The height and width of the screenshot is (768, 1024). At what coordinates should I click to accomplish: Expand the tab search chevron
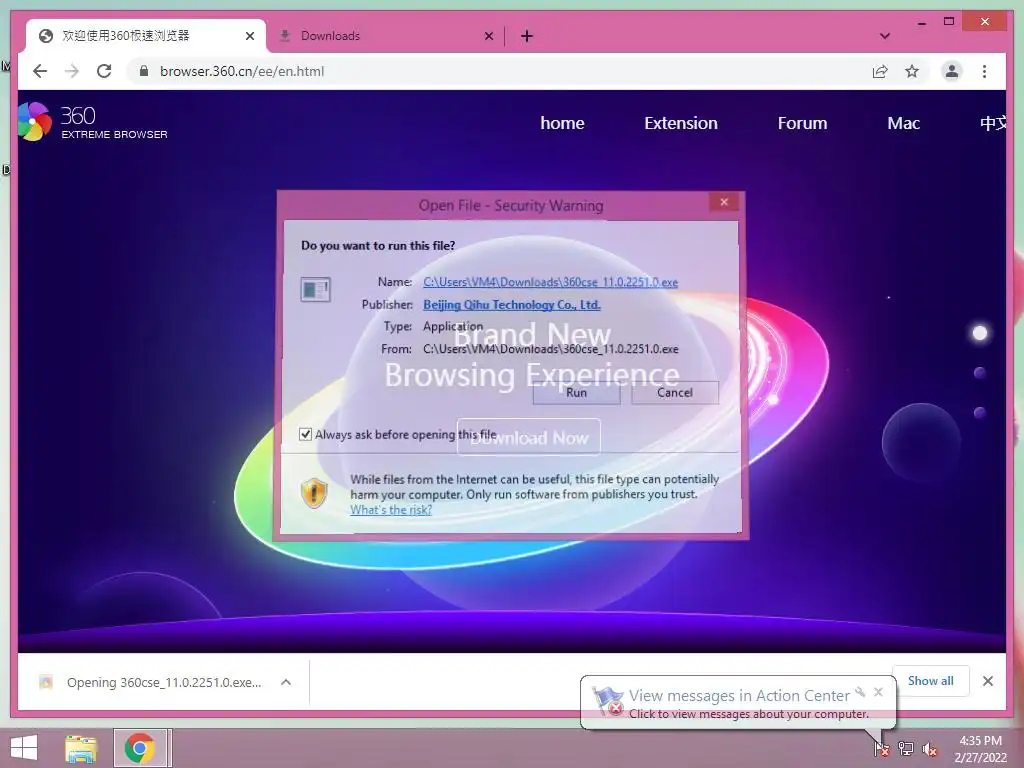(x=885, y=36)
